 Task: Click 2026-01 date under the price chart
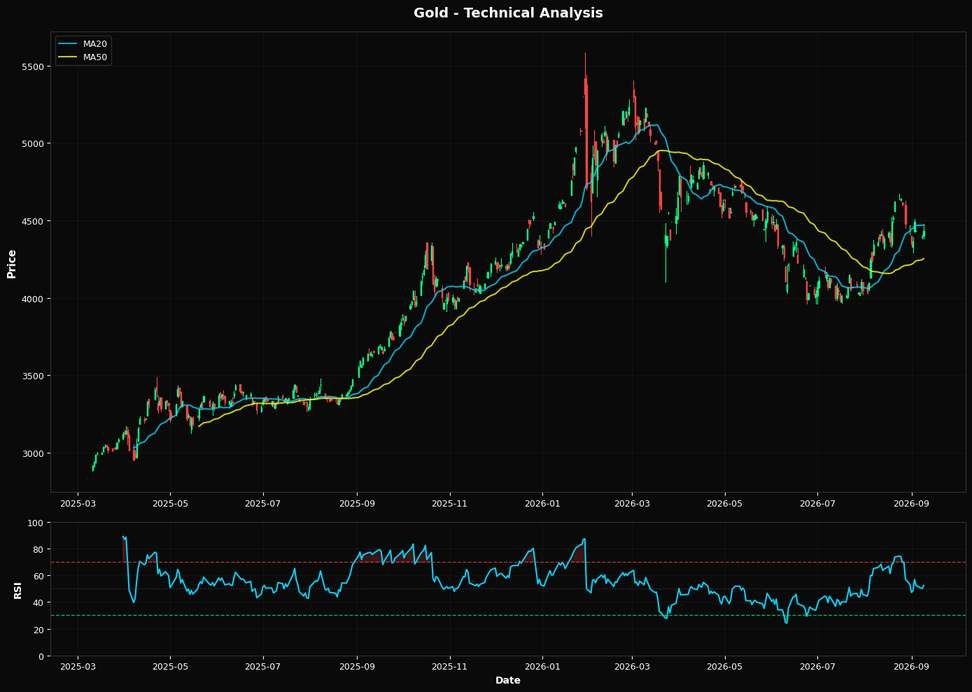542,505
